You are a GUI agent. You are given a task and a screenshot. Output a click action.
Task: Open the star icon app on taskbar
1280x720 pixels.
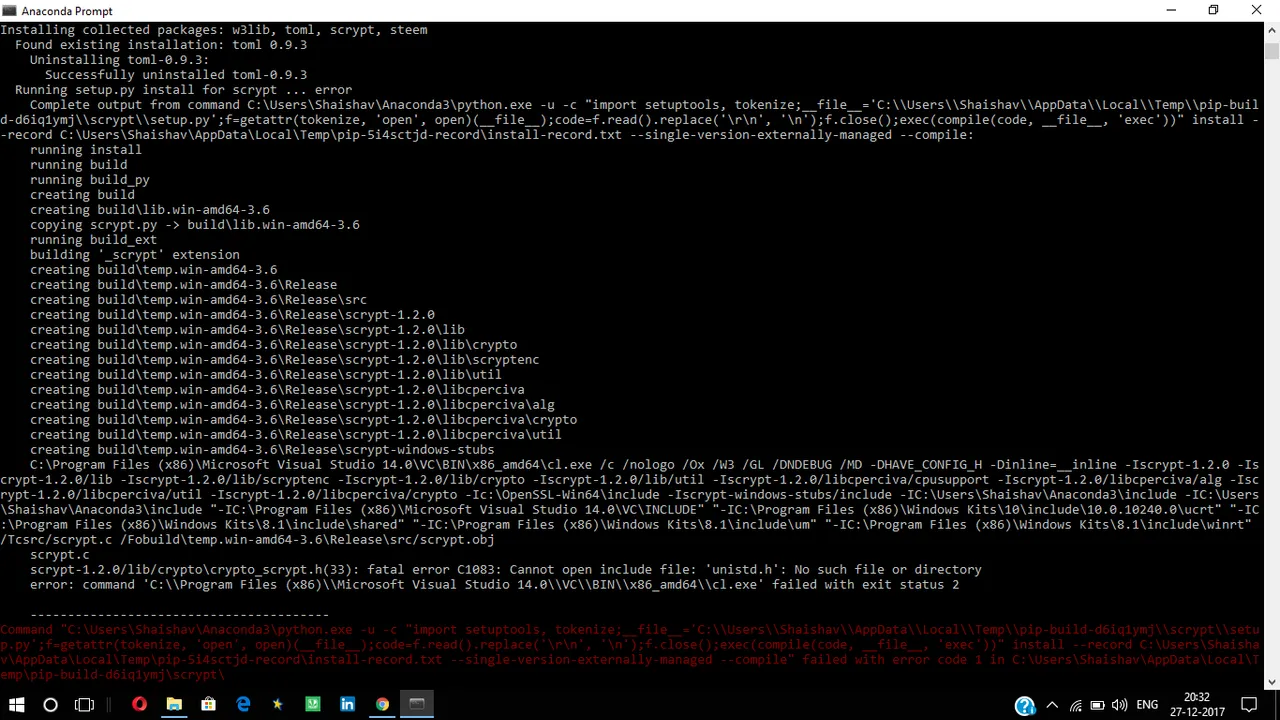(x=278, y=705)
